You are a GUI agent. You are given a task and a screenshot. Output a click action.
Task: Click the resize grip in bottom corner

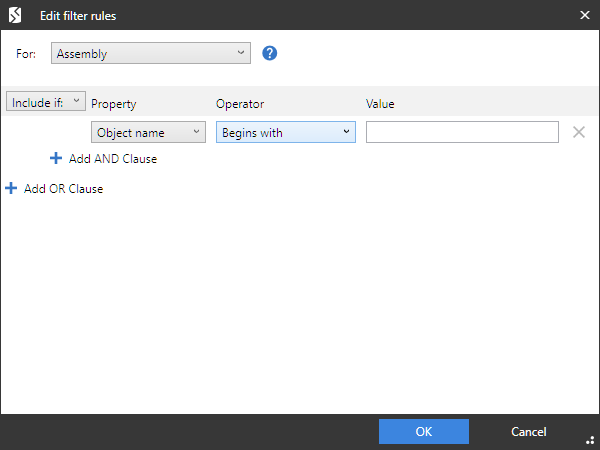coord(590,440)
